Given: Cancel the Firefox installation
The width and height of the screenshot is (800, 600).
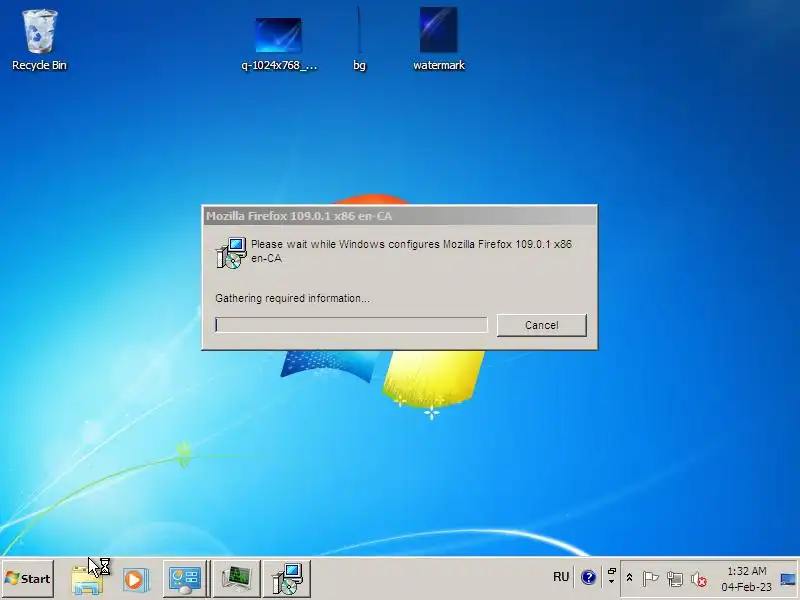Looking at the screenshot, I should pyautogui.click(x=541, y=325).
